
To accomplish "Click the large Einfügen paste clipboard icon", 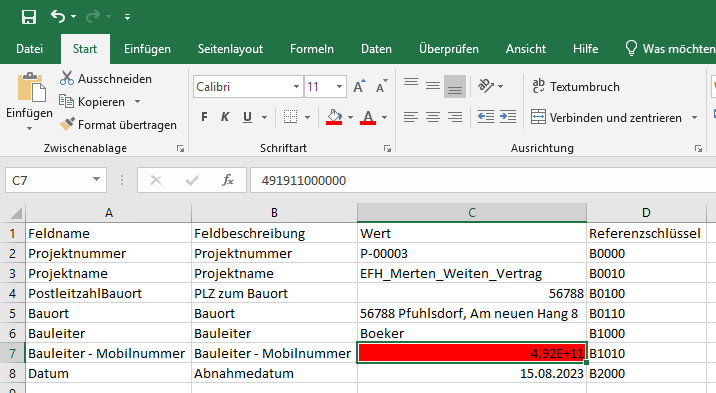I will coord(31,87).
